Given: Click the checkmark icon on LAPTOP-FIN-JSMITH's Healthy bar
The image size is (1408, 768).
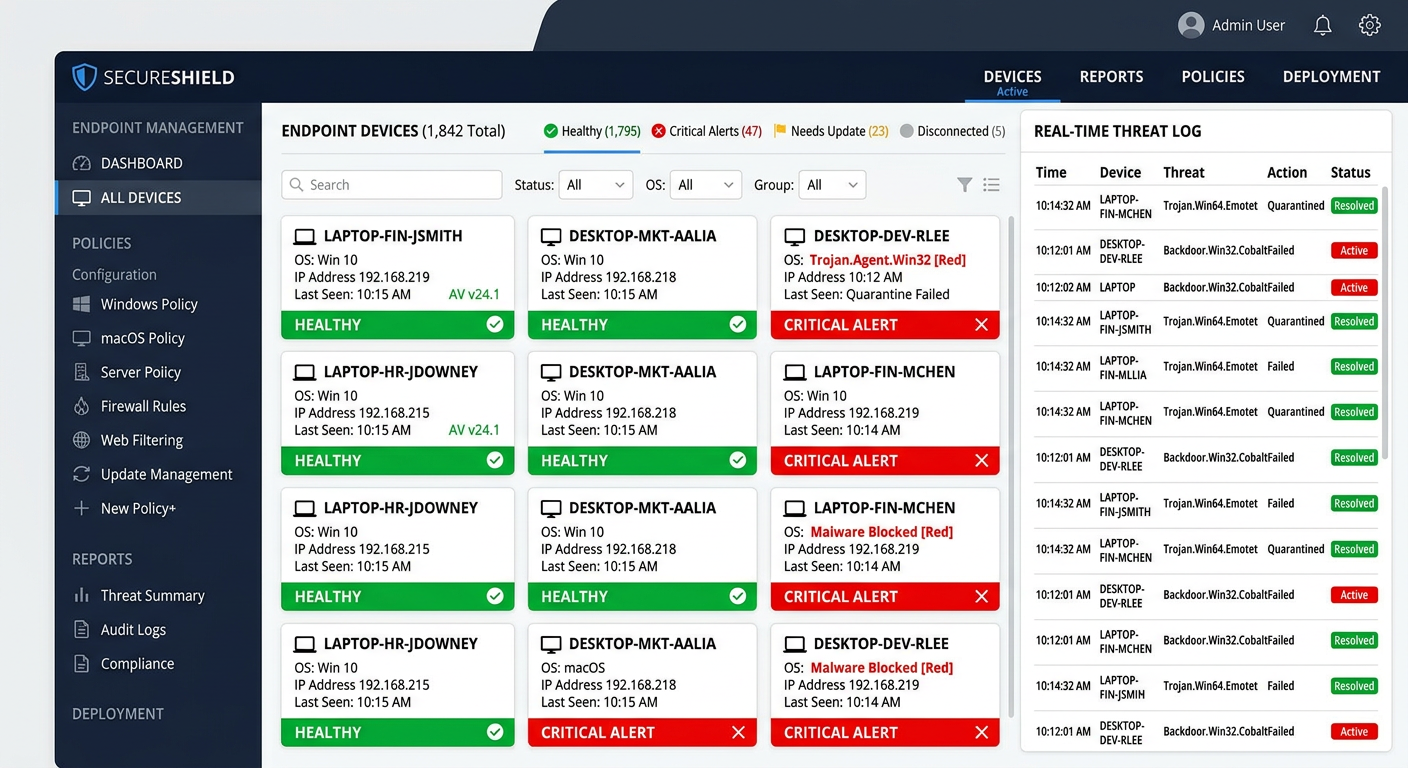Looking at the screenshot, I should (x=494, y=324).
